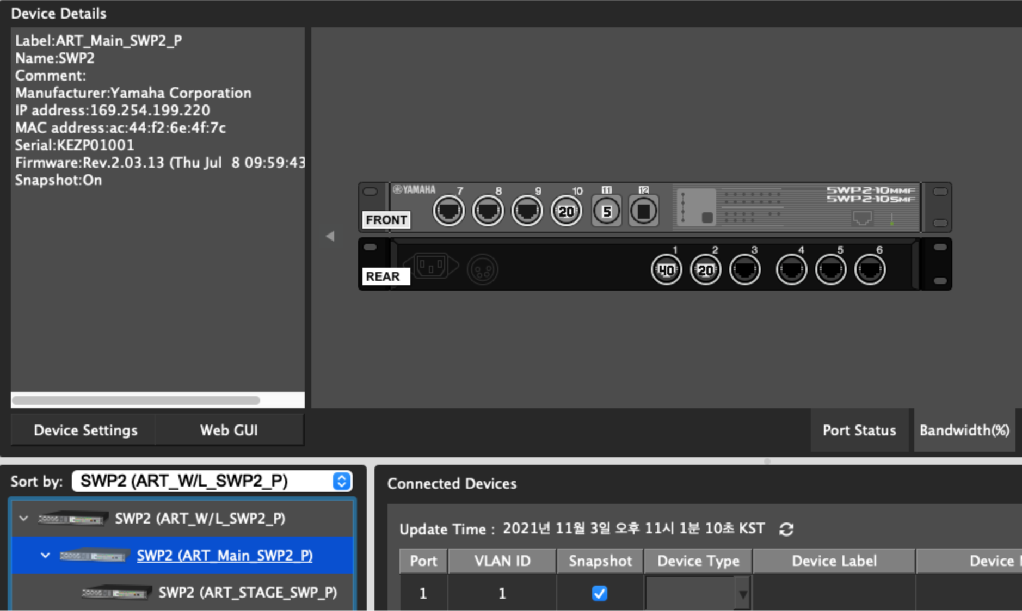Screen dimensions: 1022x611
Task: Open the Sort by dropdown
Action: coord(212,481)
